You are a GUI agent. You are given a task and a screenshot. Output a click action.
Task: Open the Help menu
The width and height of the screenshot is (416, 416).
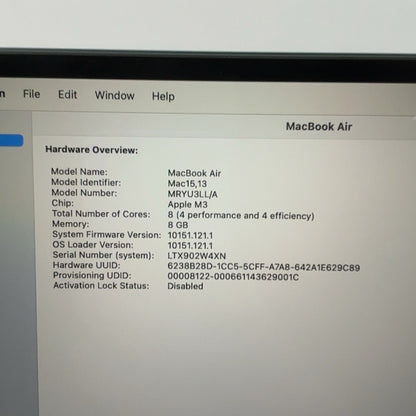[163, 96]
